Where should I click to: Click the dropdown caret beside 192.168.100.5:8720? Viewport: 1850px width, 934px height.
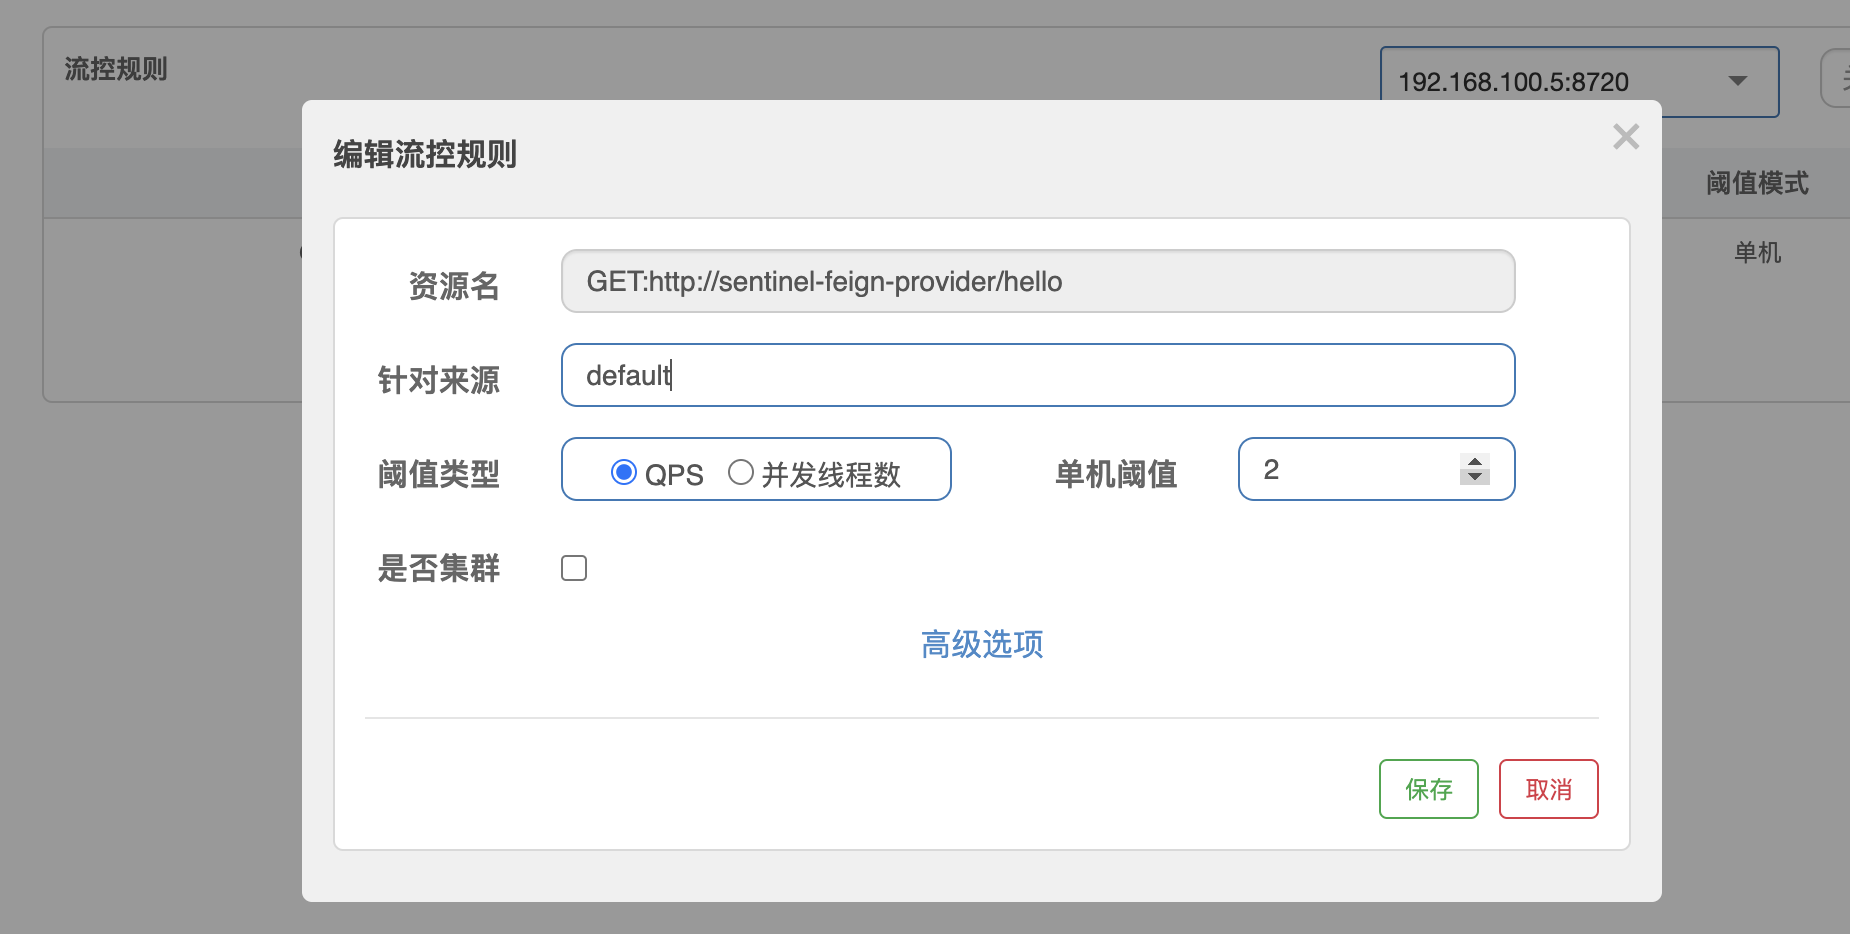click(x=1738, y=81)
